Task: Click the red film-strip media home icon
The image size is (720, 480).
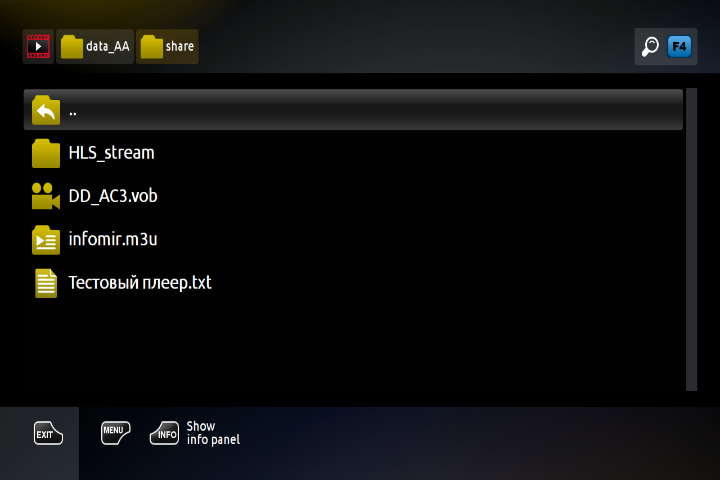Action: point(38,46)
